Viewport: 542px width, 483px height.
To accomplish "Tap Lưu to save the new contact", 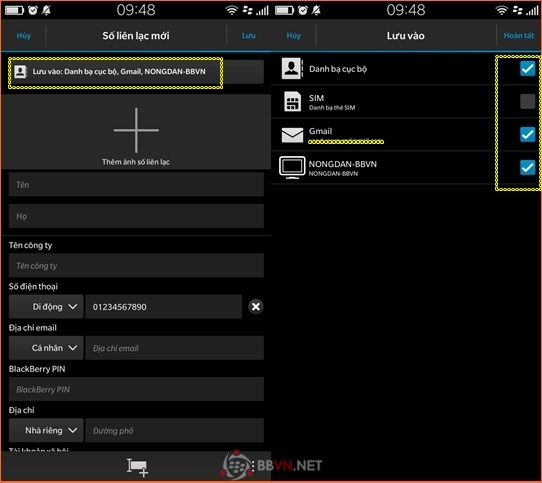I will point(249,36).
